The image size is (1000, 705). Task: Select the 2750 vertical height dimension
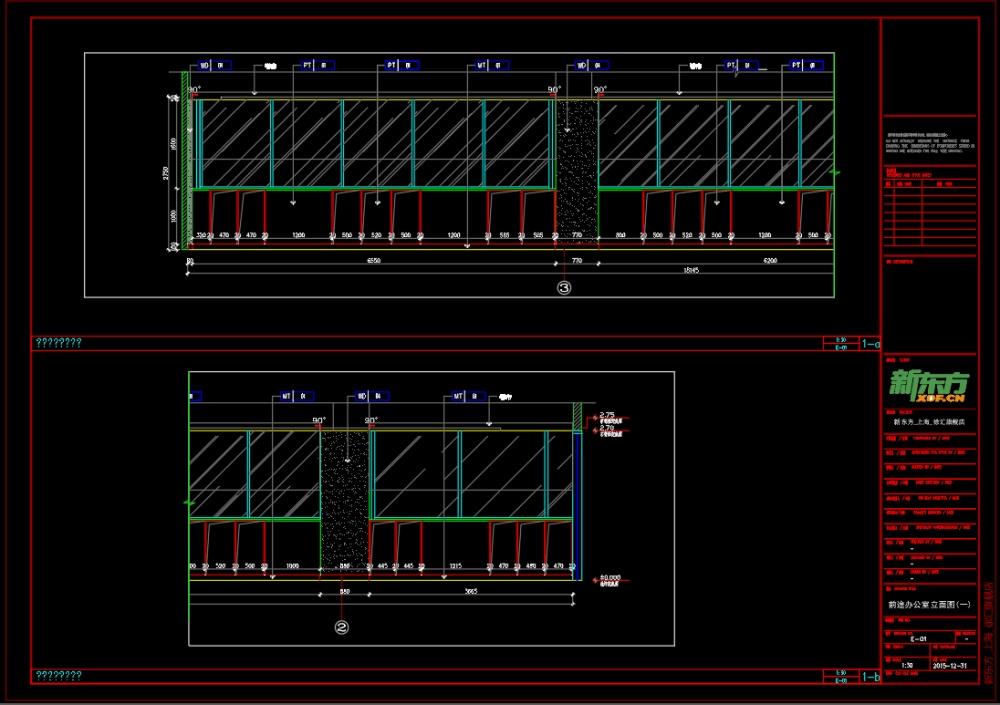tap(167, 172)
